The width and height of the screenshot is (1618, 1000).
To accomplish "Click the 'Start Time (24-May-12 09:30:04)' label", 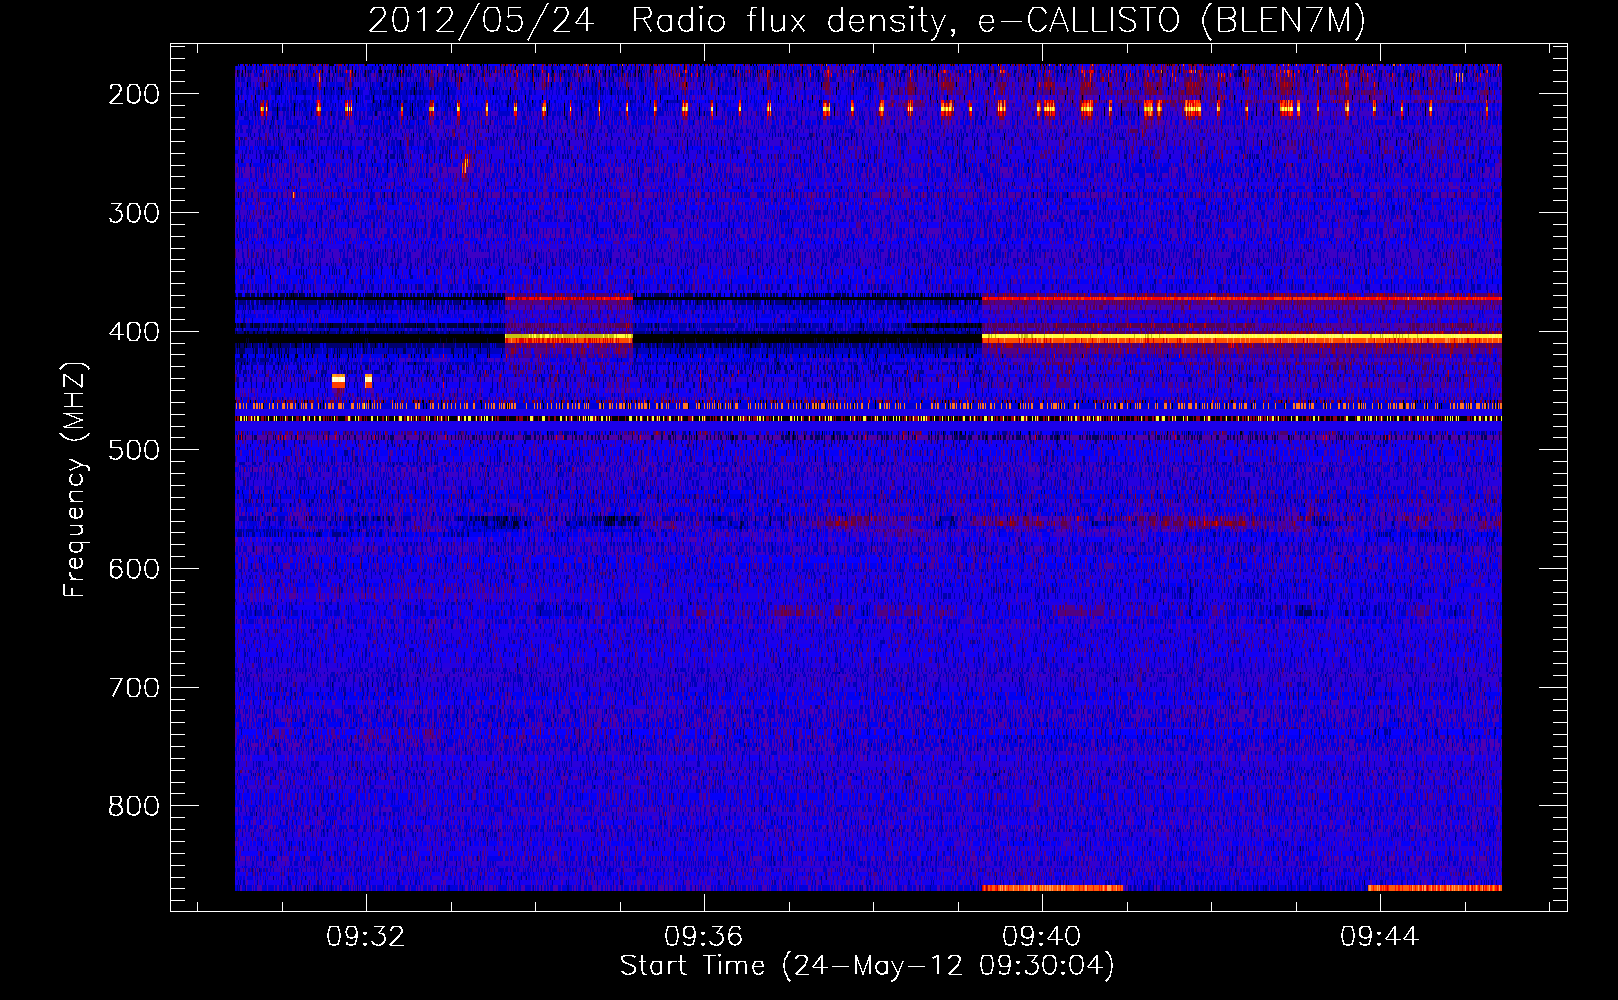I will coord(867,966).
